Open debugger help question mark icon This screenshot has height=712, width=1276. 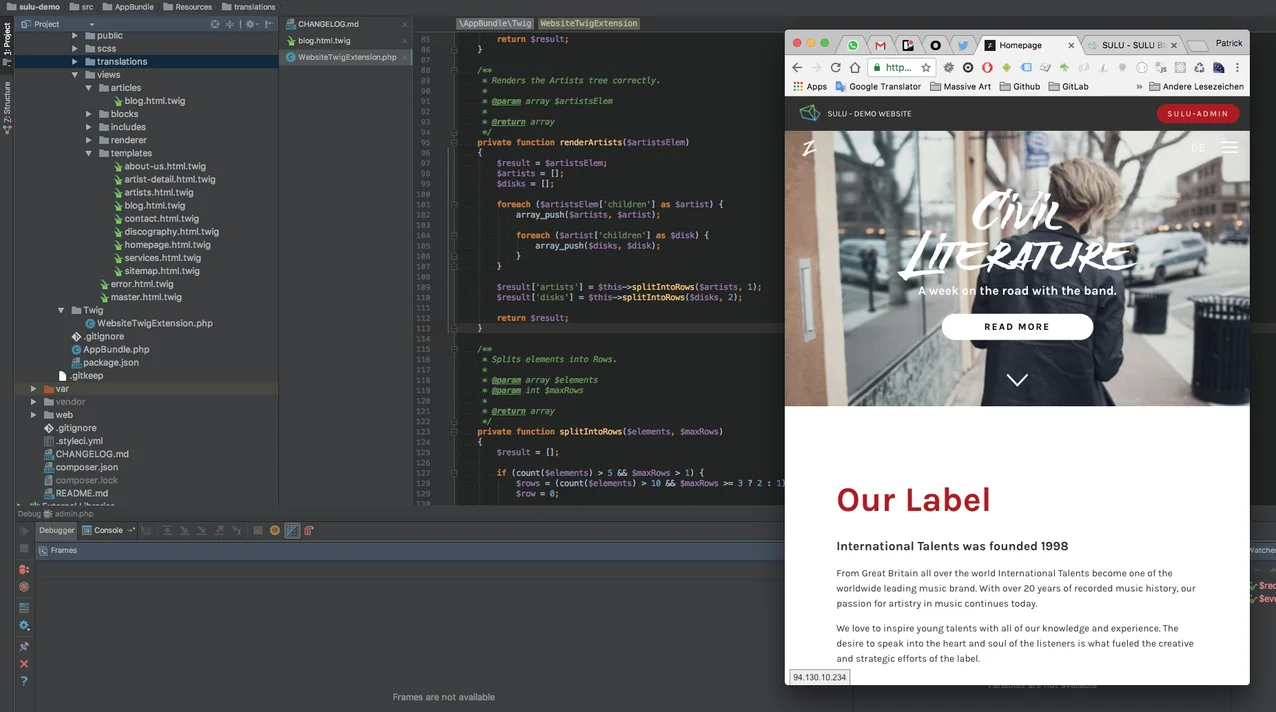[24, 682]
